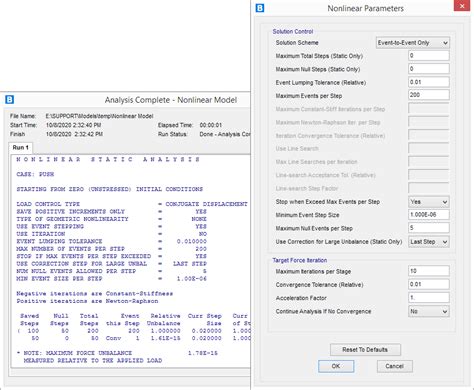Viewport: 474px width, 390px height.
Task: Click the 'Solution Control' group label
Action: 293,31
